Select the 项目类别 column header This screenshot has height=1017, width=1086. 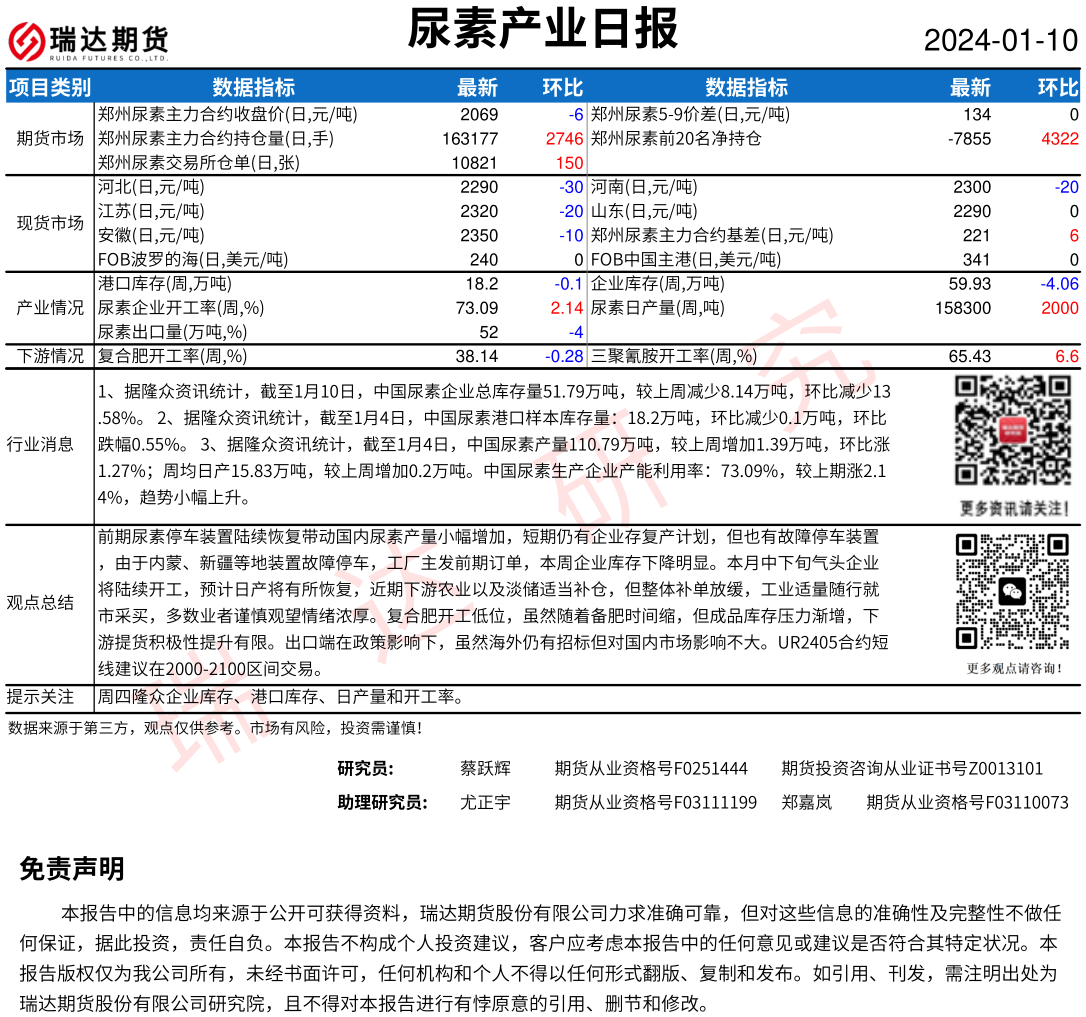(x=50, y=87)
